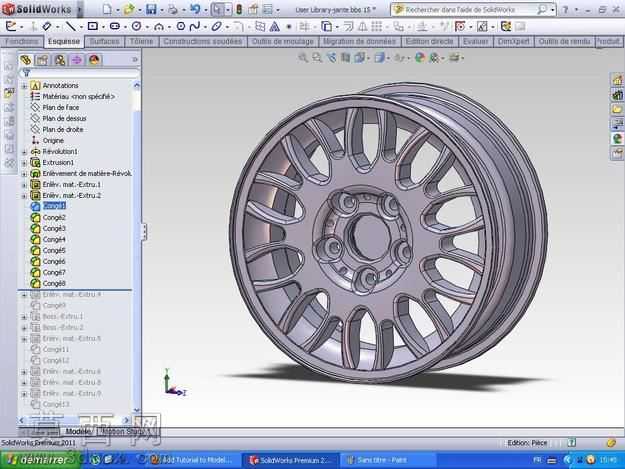Click the Zoom to Fit view icon
The width and height of the screenshot is (625, 469).
pos(303,58)
